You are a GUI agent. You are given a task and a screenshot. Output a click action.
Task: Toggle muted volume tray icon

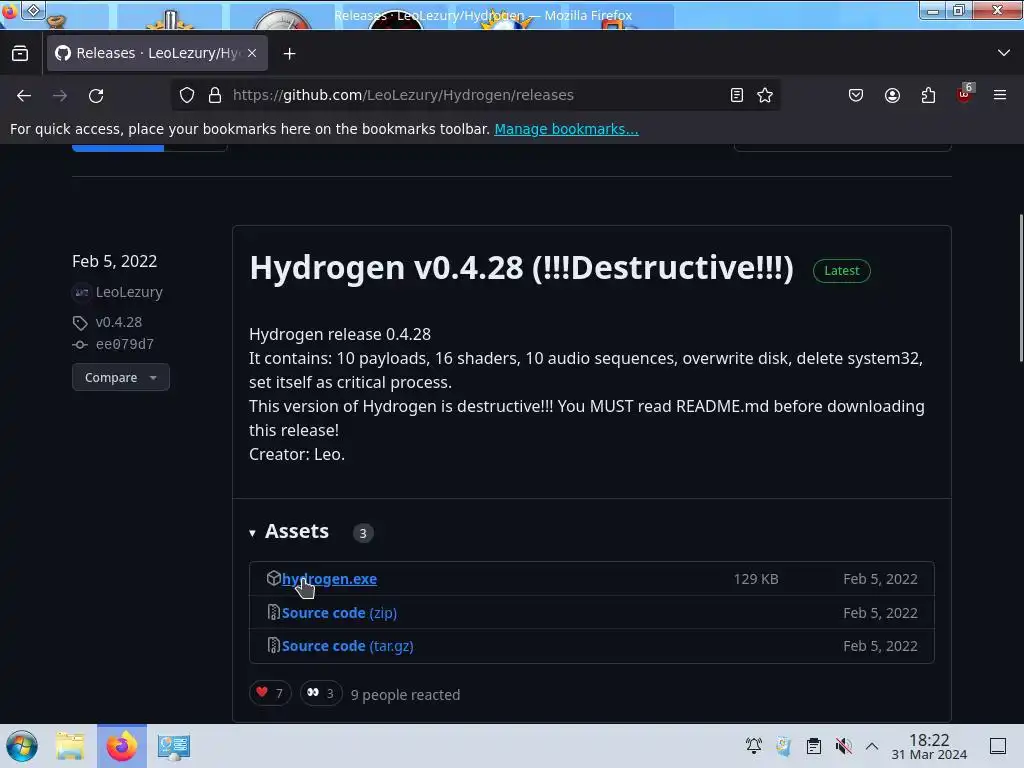point(843,746)
